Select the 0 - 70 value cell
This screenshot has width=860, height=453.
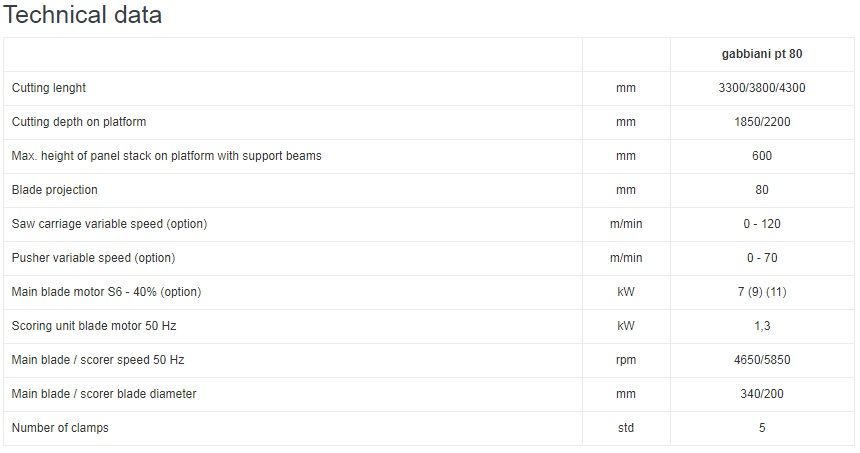pyautogui.click(x=762, y=258)
